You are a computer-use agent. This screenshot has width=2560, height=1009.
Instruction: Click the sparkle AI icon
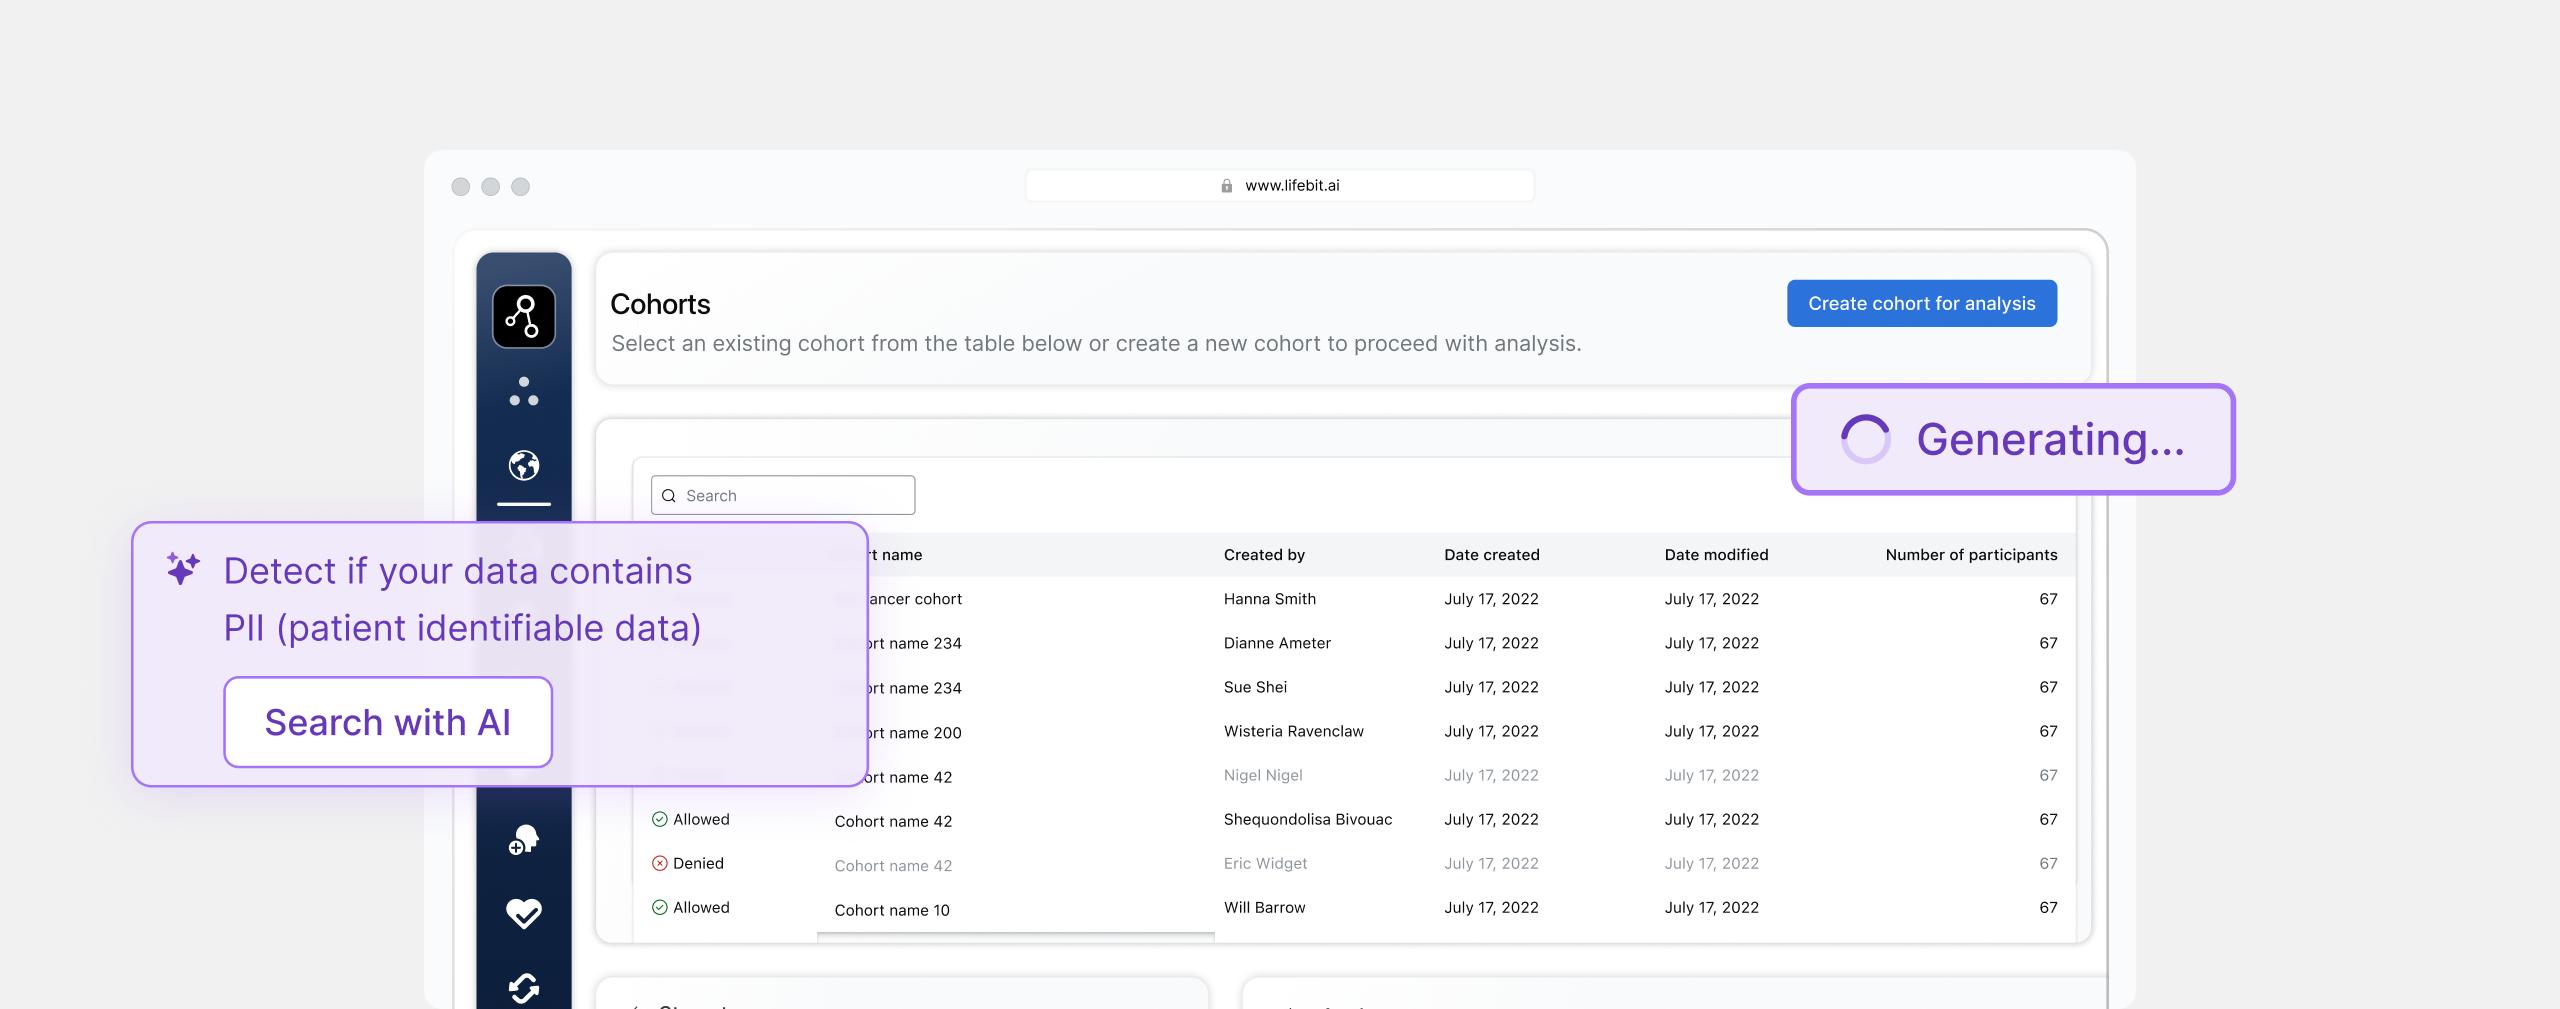tap(183, 568)
